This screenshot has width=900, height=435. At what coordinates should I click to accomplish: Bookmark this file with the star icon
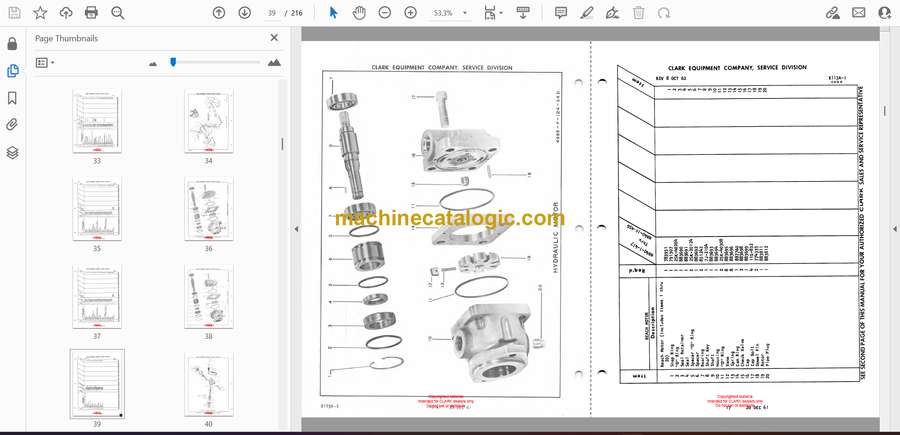click(x=40, y=13)
